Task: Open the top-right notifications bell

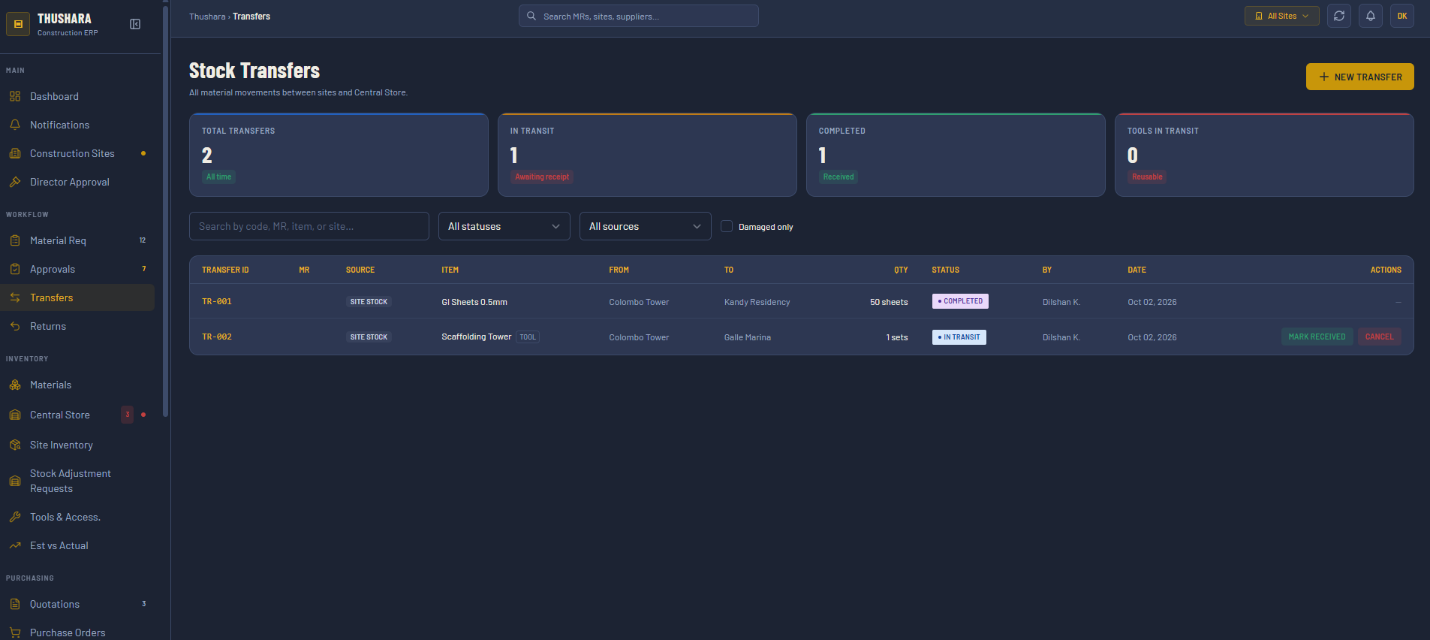Action: (x=1370, y=16)
